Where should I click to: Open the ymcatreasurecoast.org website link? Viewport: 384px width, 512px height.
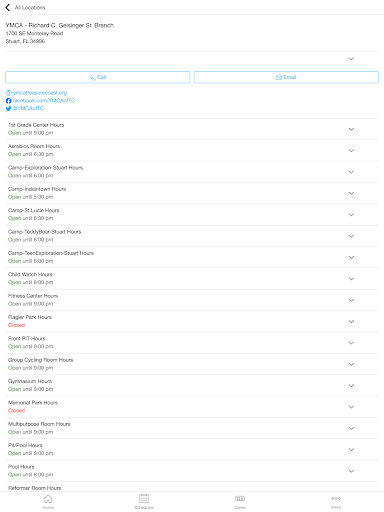click(40, 93)
